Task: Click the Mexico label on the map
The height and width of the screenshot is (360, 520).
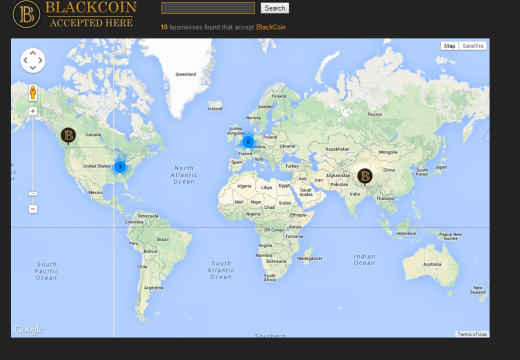Action: 95,192
